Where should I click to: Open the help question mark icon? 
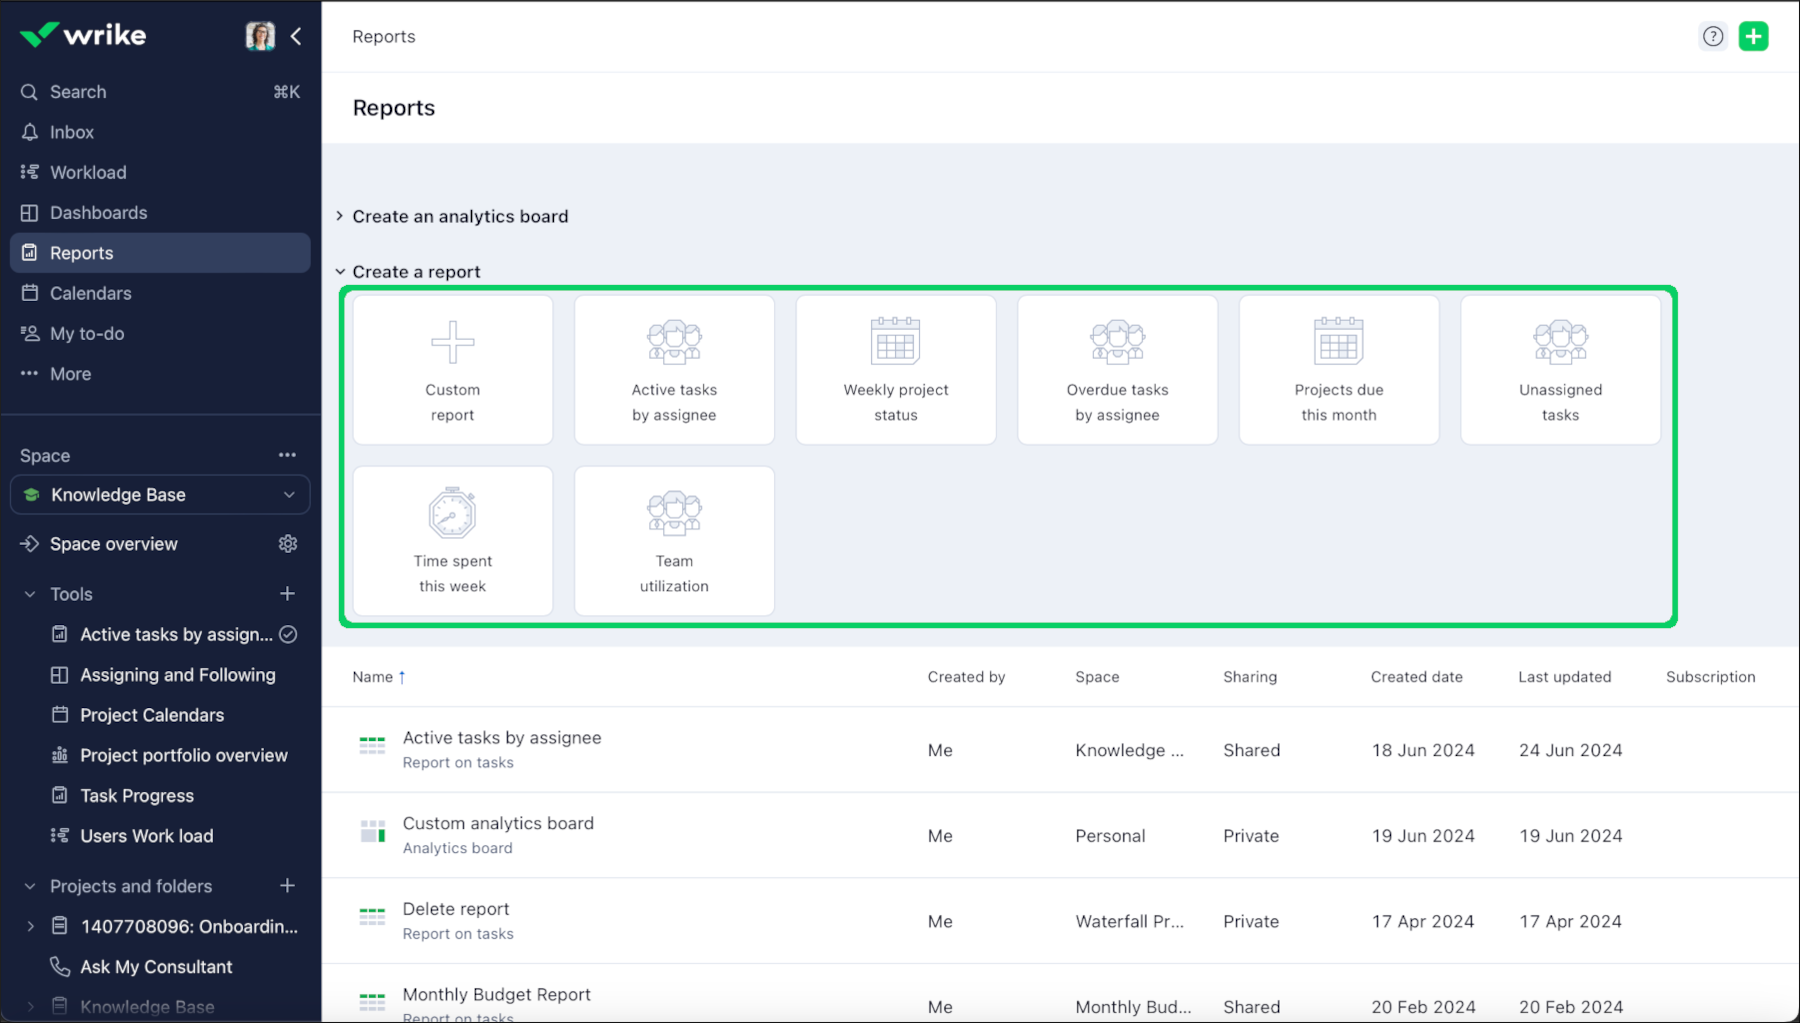coord(1713,37)
